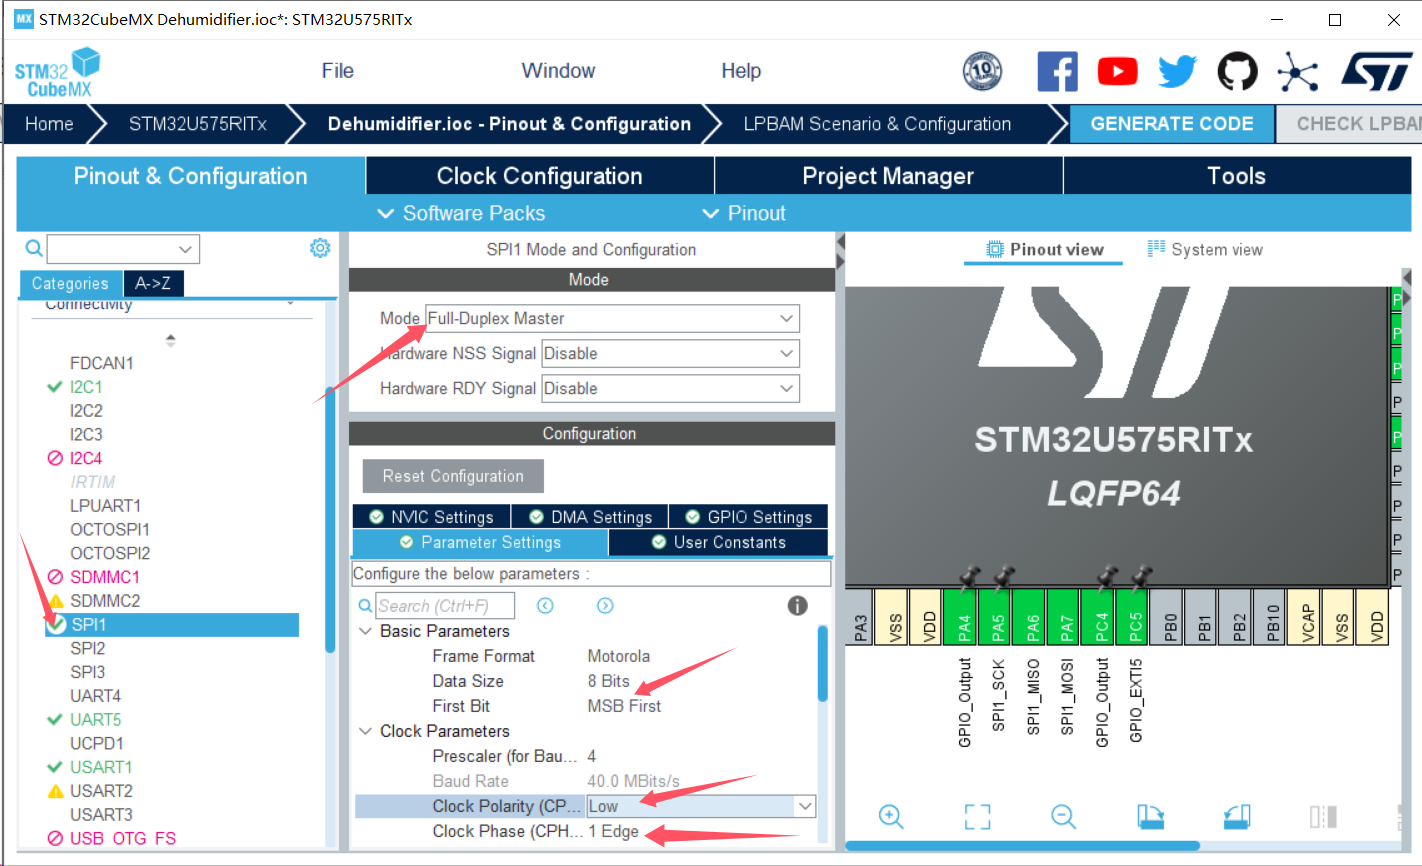Click the STM32U575RITx breadcrumb
The image size is (1422, 866).
point(198,124)
